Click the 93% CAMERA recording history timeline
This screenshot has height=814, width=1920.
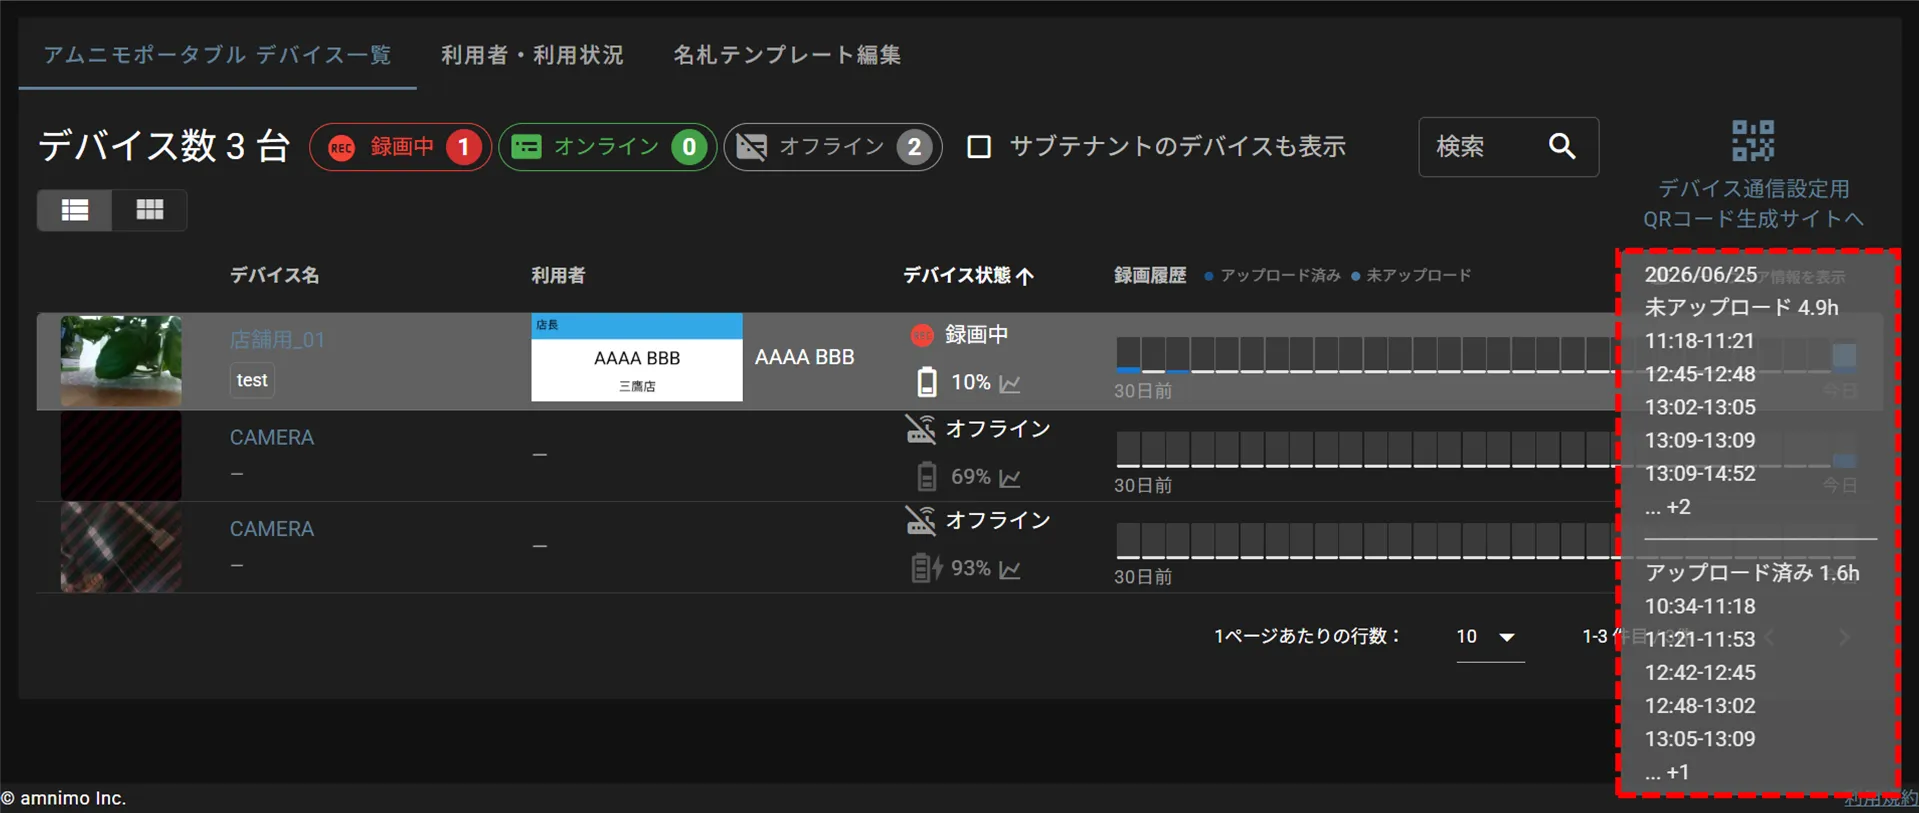coord(1487,541)
